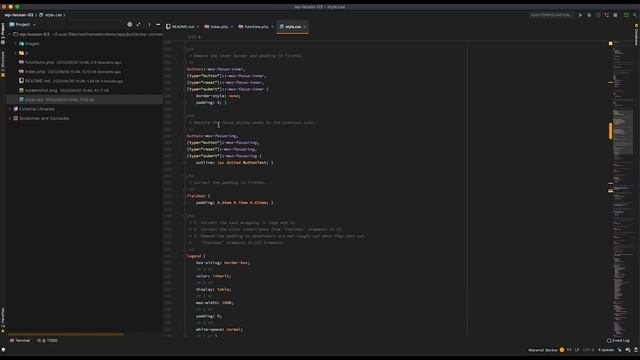Viewport: 640px width, 360px height.
Task: Select README.md in project tree
Action: pyautogui.click(x=38, y=81)
